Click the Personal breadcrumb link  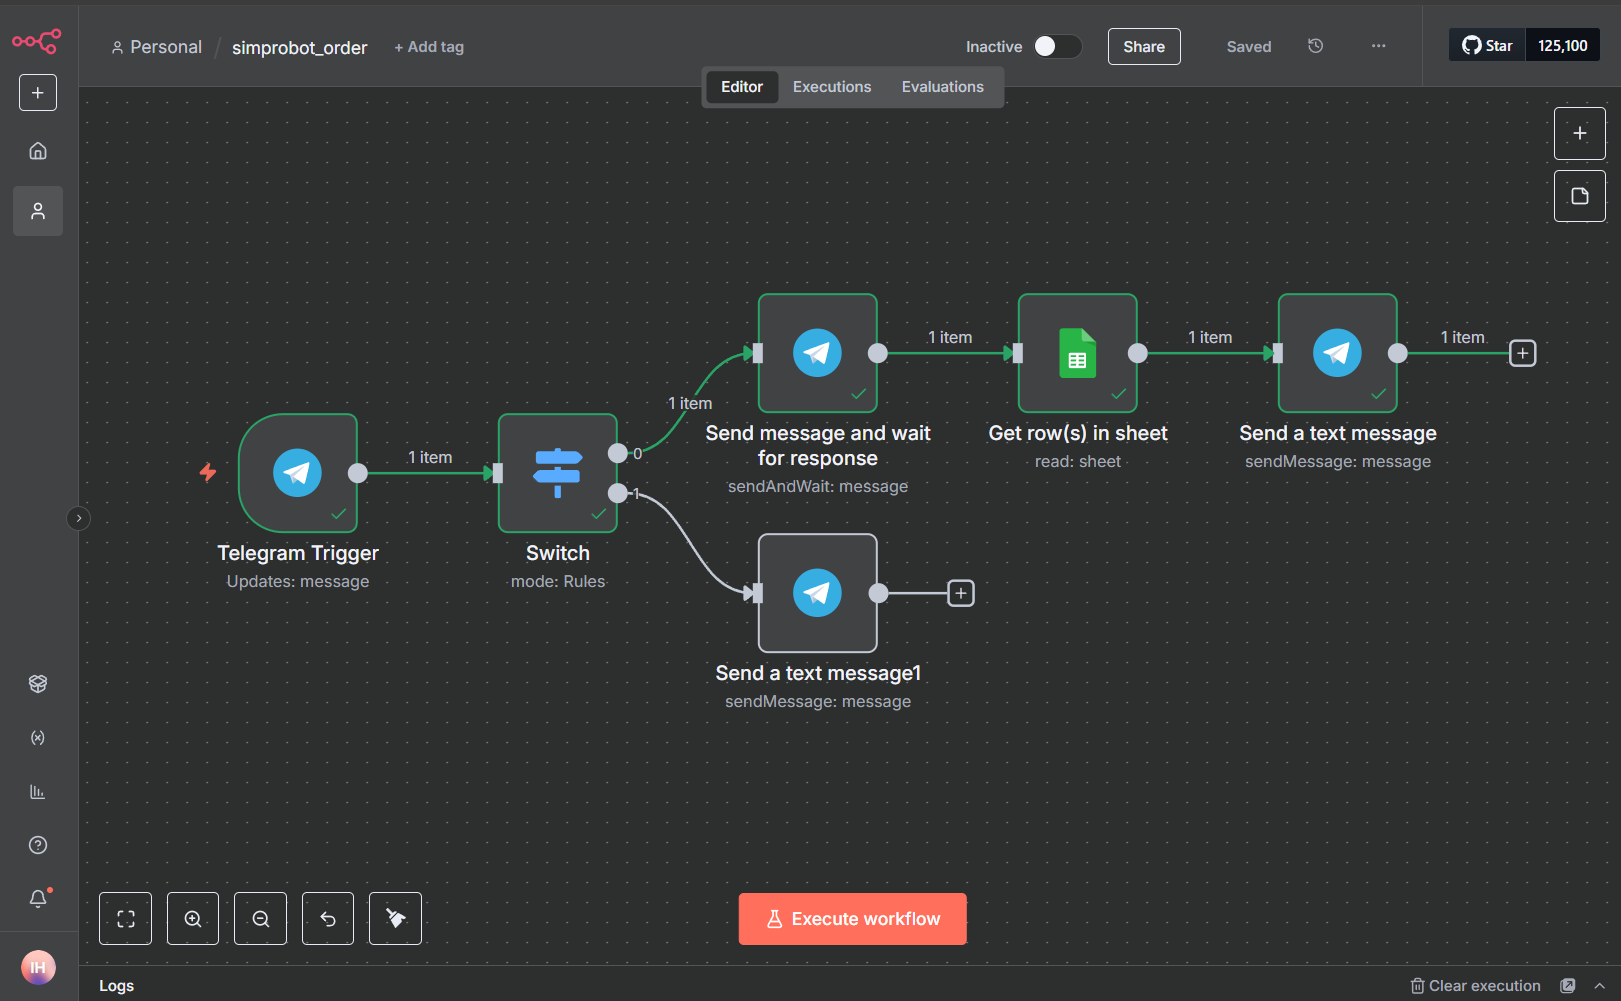tap(157, 47)
